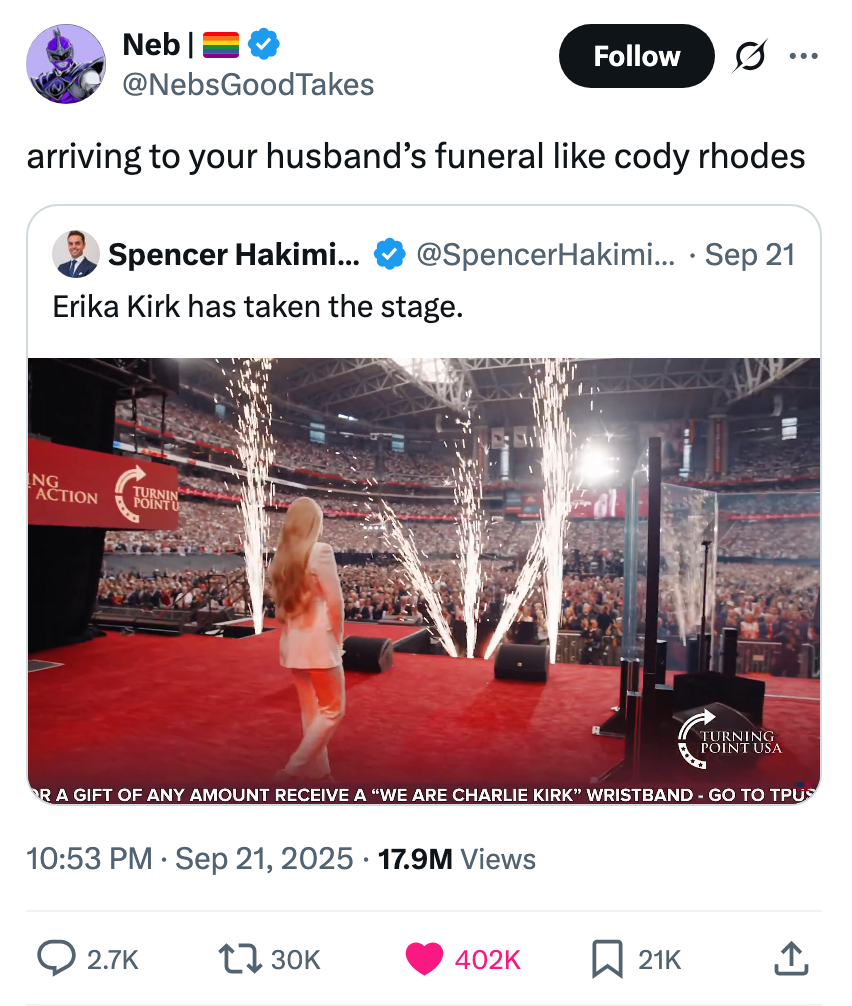Click the @NebsGoodTakes handle
The height and width of the screenshot is (1006, 852).
[x=249, y=85]
